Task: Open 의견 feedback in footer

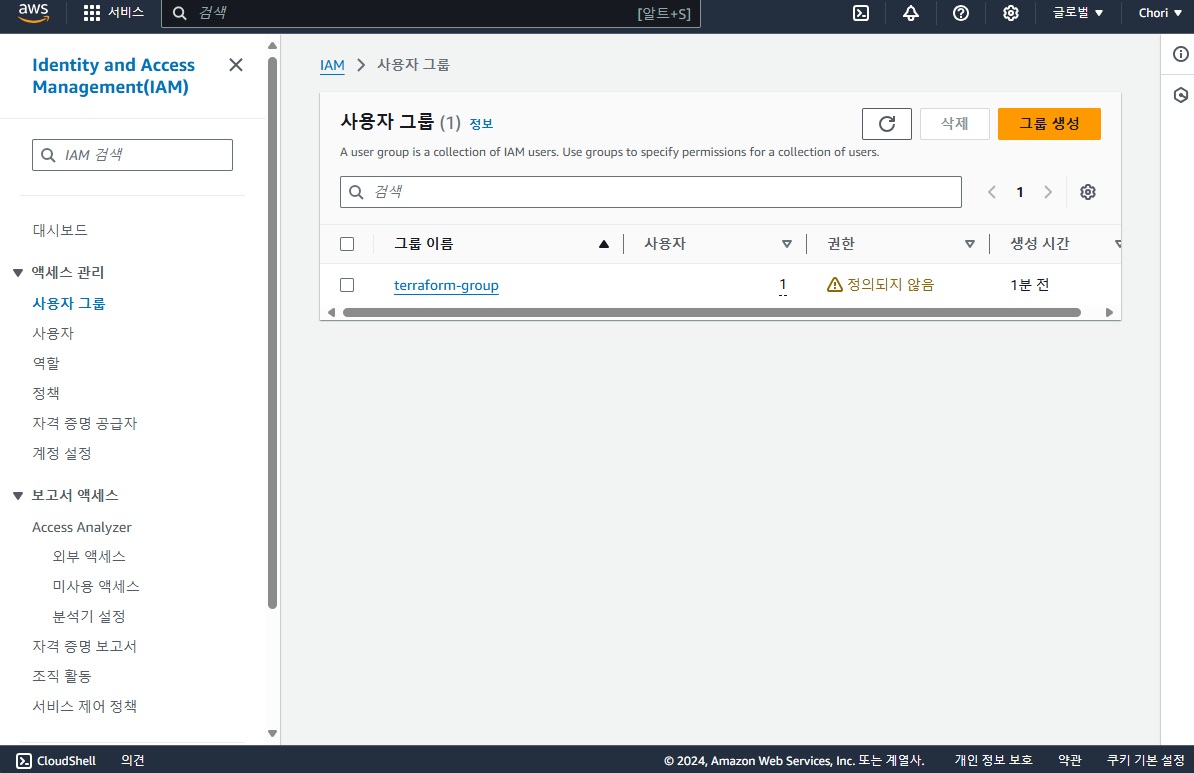Action: (132, 760)
